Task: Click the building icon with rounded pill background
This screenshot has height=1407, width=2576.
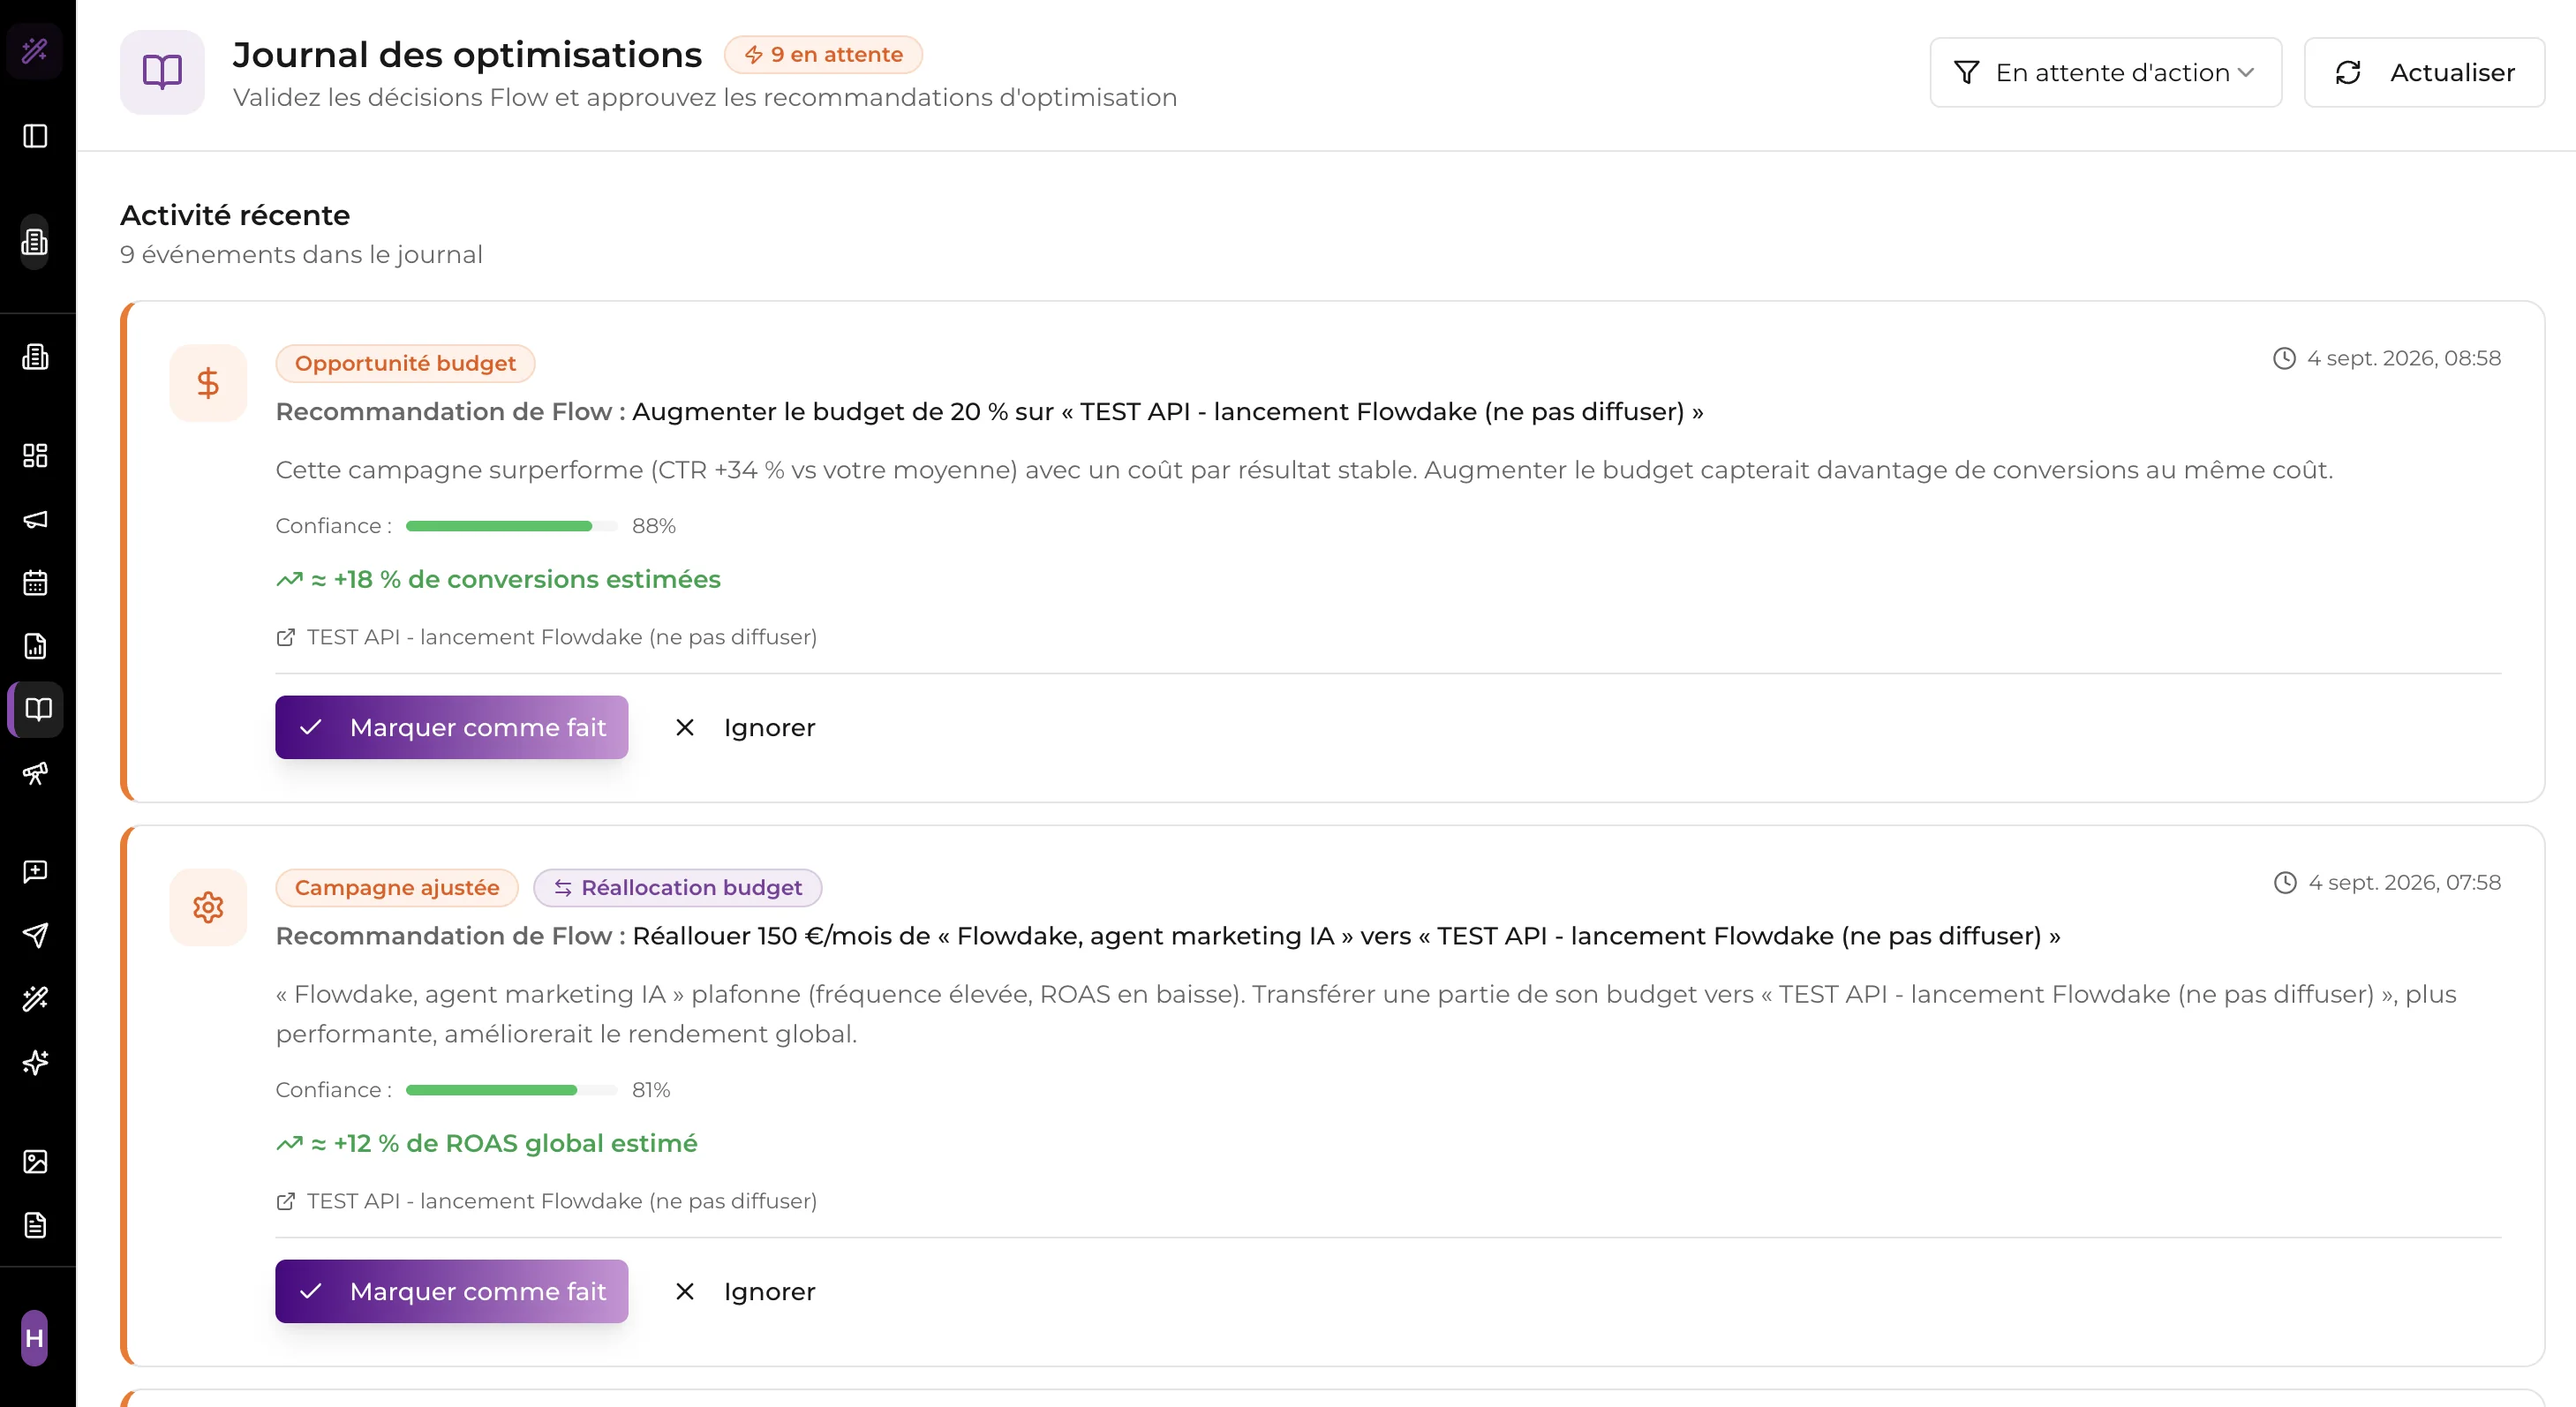Action: click(35, 241)
